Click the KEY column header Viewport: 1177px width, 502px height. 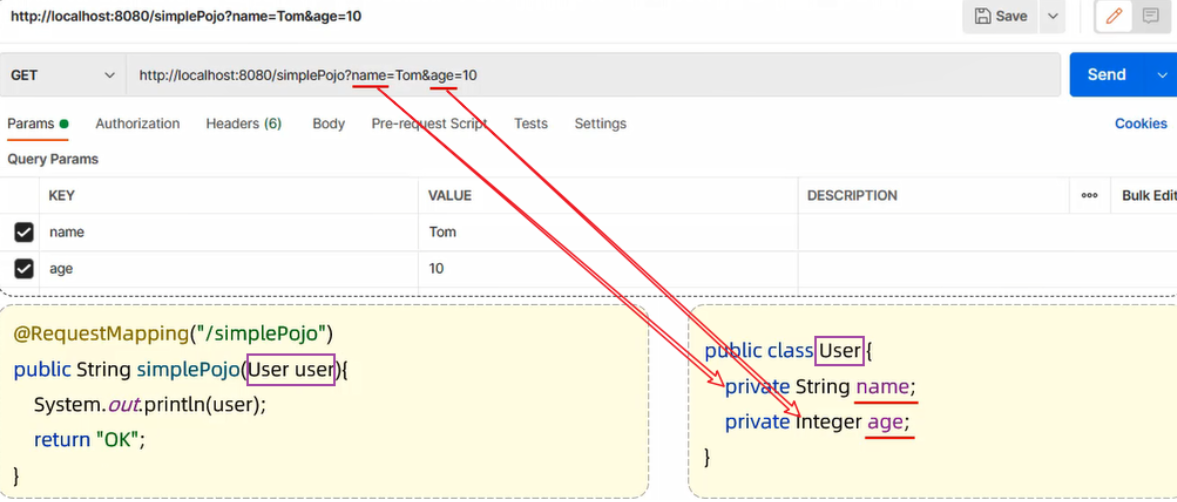(62, 196)
